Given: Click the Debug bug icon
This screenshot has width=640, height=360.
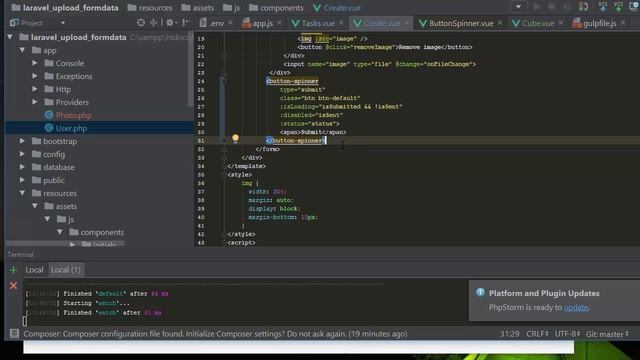Looking at the screenshot, I should tap(552, 7).
